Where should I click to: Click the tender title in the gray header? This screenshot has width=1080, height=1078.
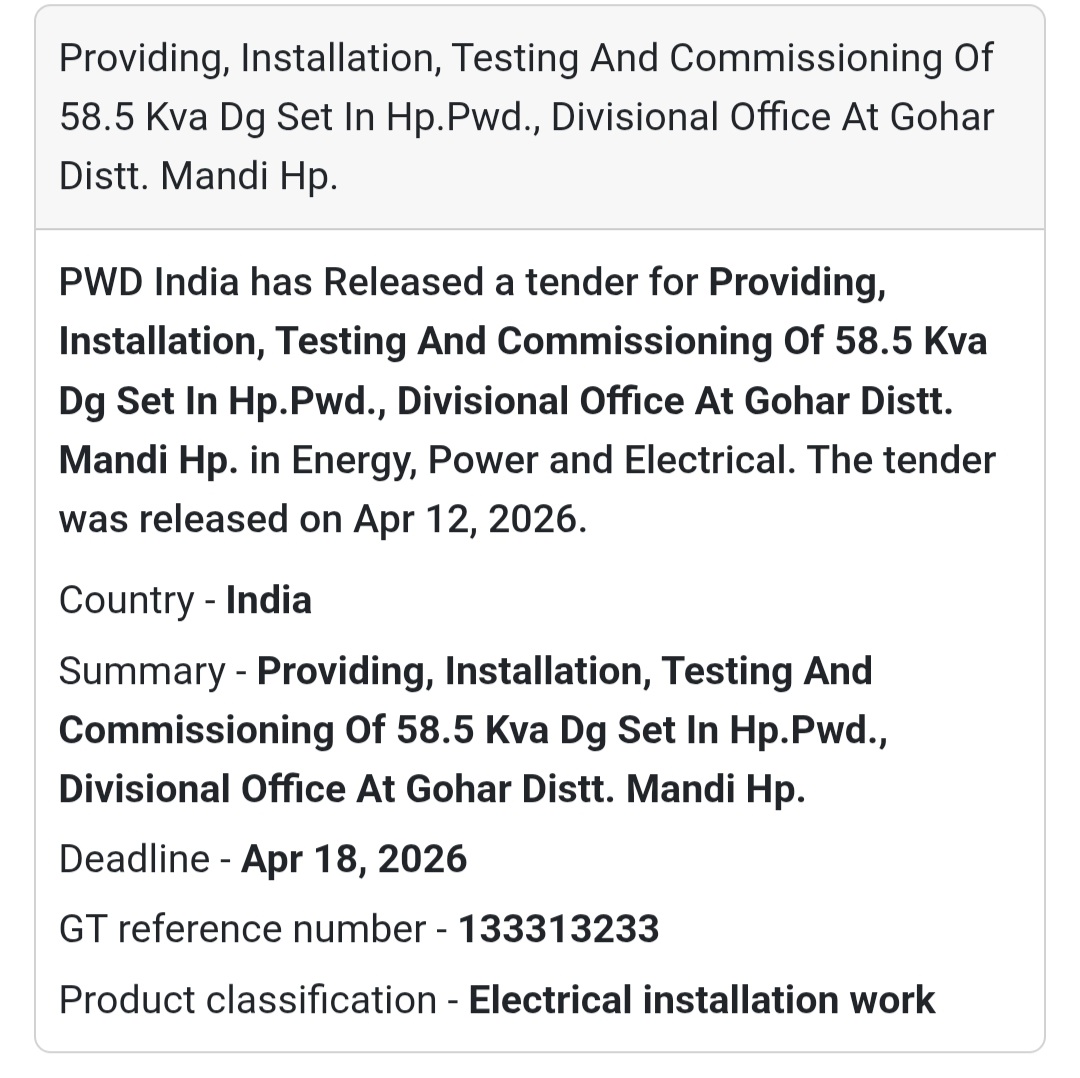pyautogui.click(x=526, y=117)
